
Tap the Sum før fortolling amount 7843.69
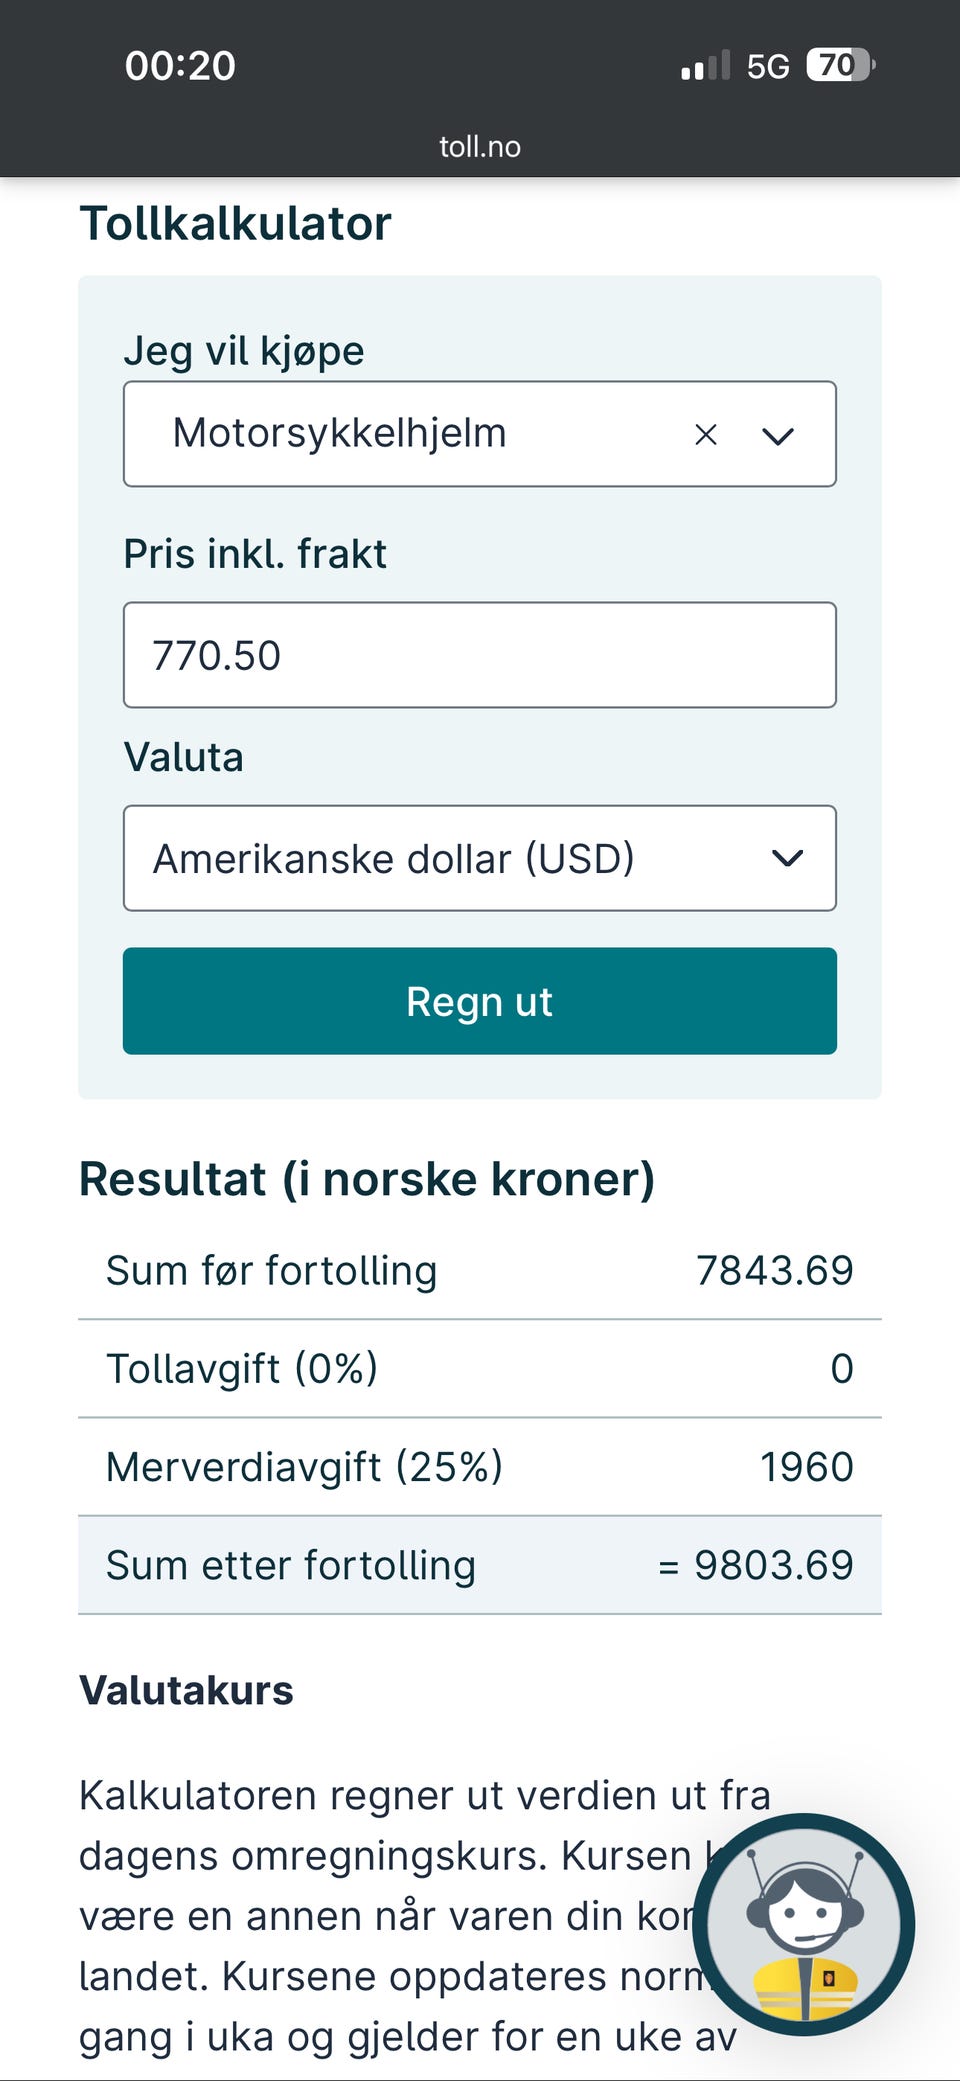(774, 1271)
